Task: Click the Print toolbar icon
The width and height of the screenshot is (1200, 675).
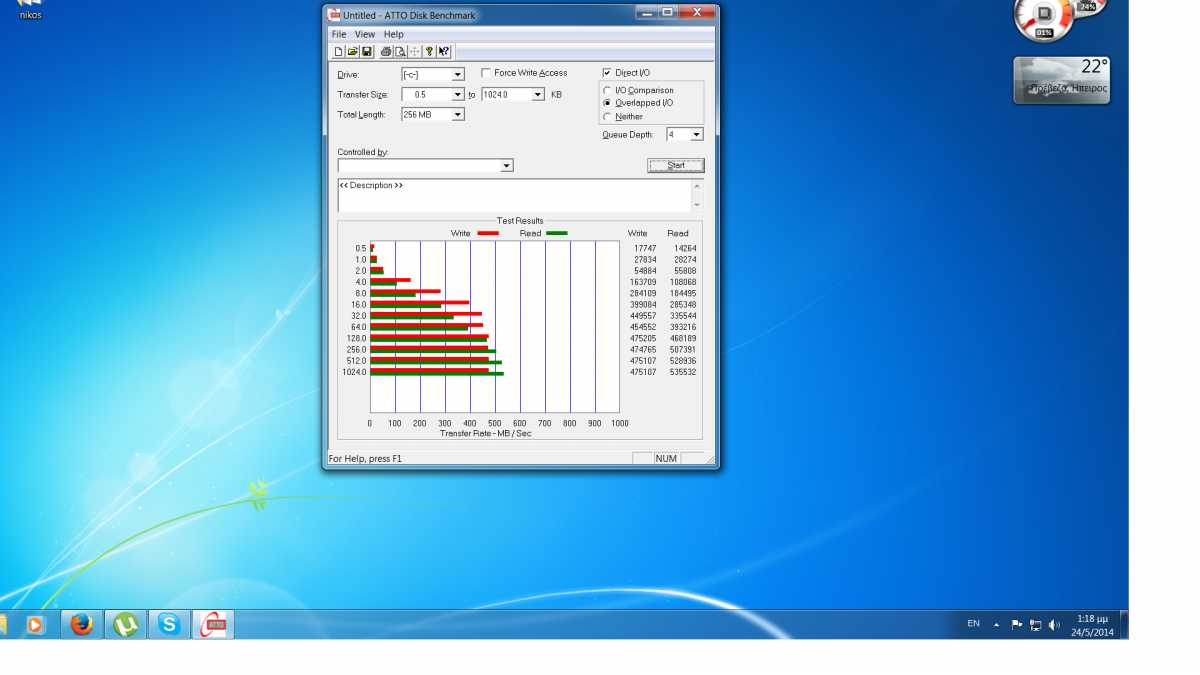Action: pyautogui.click(x=386, y=51)
